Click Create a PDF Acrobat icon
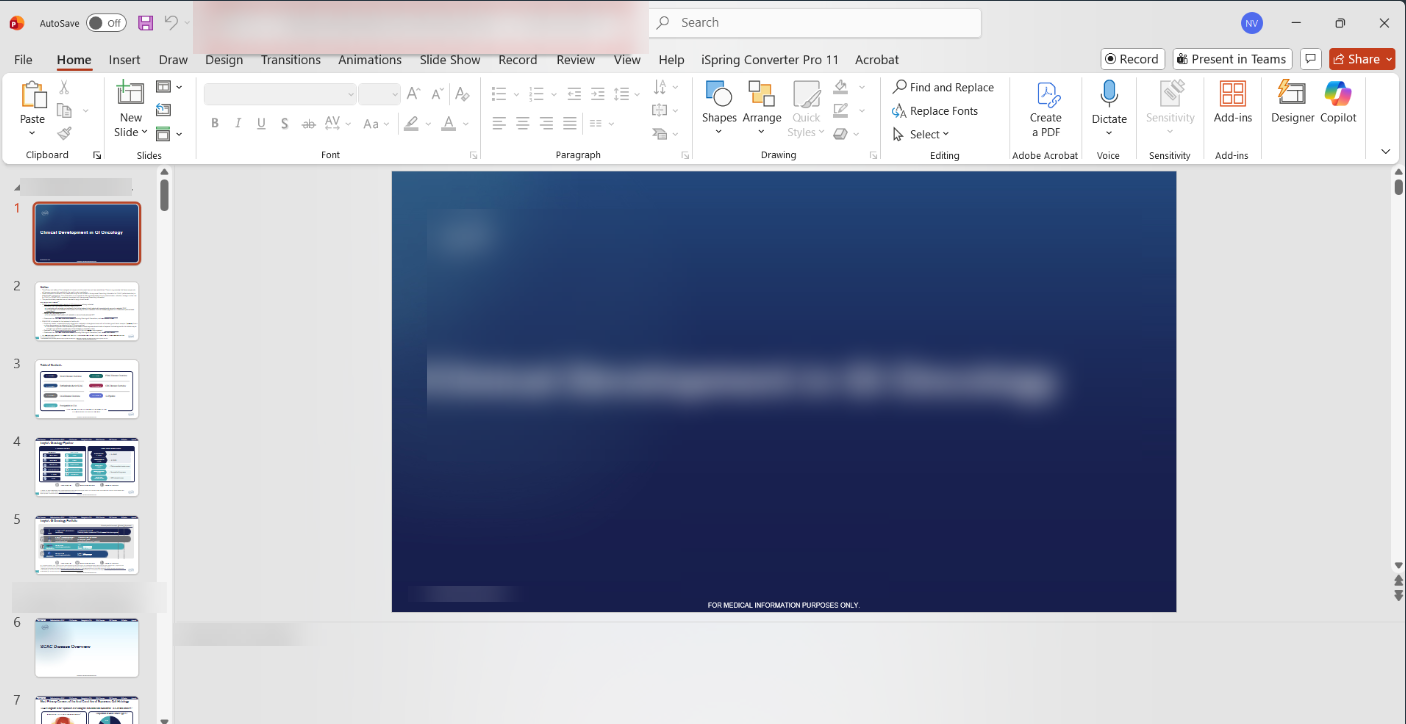The width and height of the screenshot is (1406, 724). click(1046, 109)
